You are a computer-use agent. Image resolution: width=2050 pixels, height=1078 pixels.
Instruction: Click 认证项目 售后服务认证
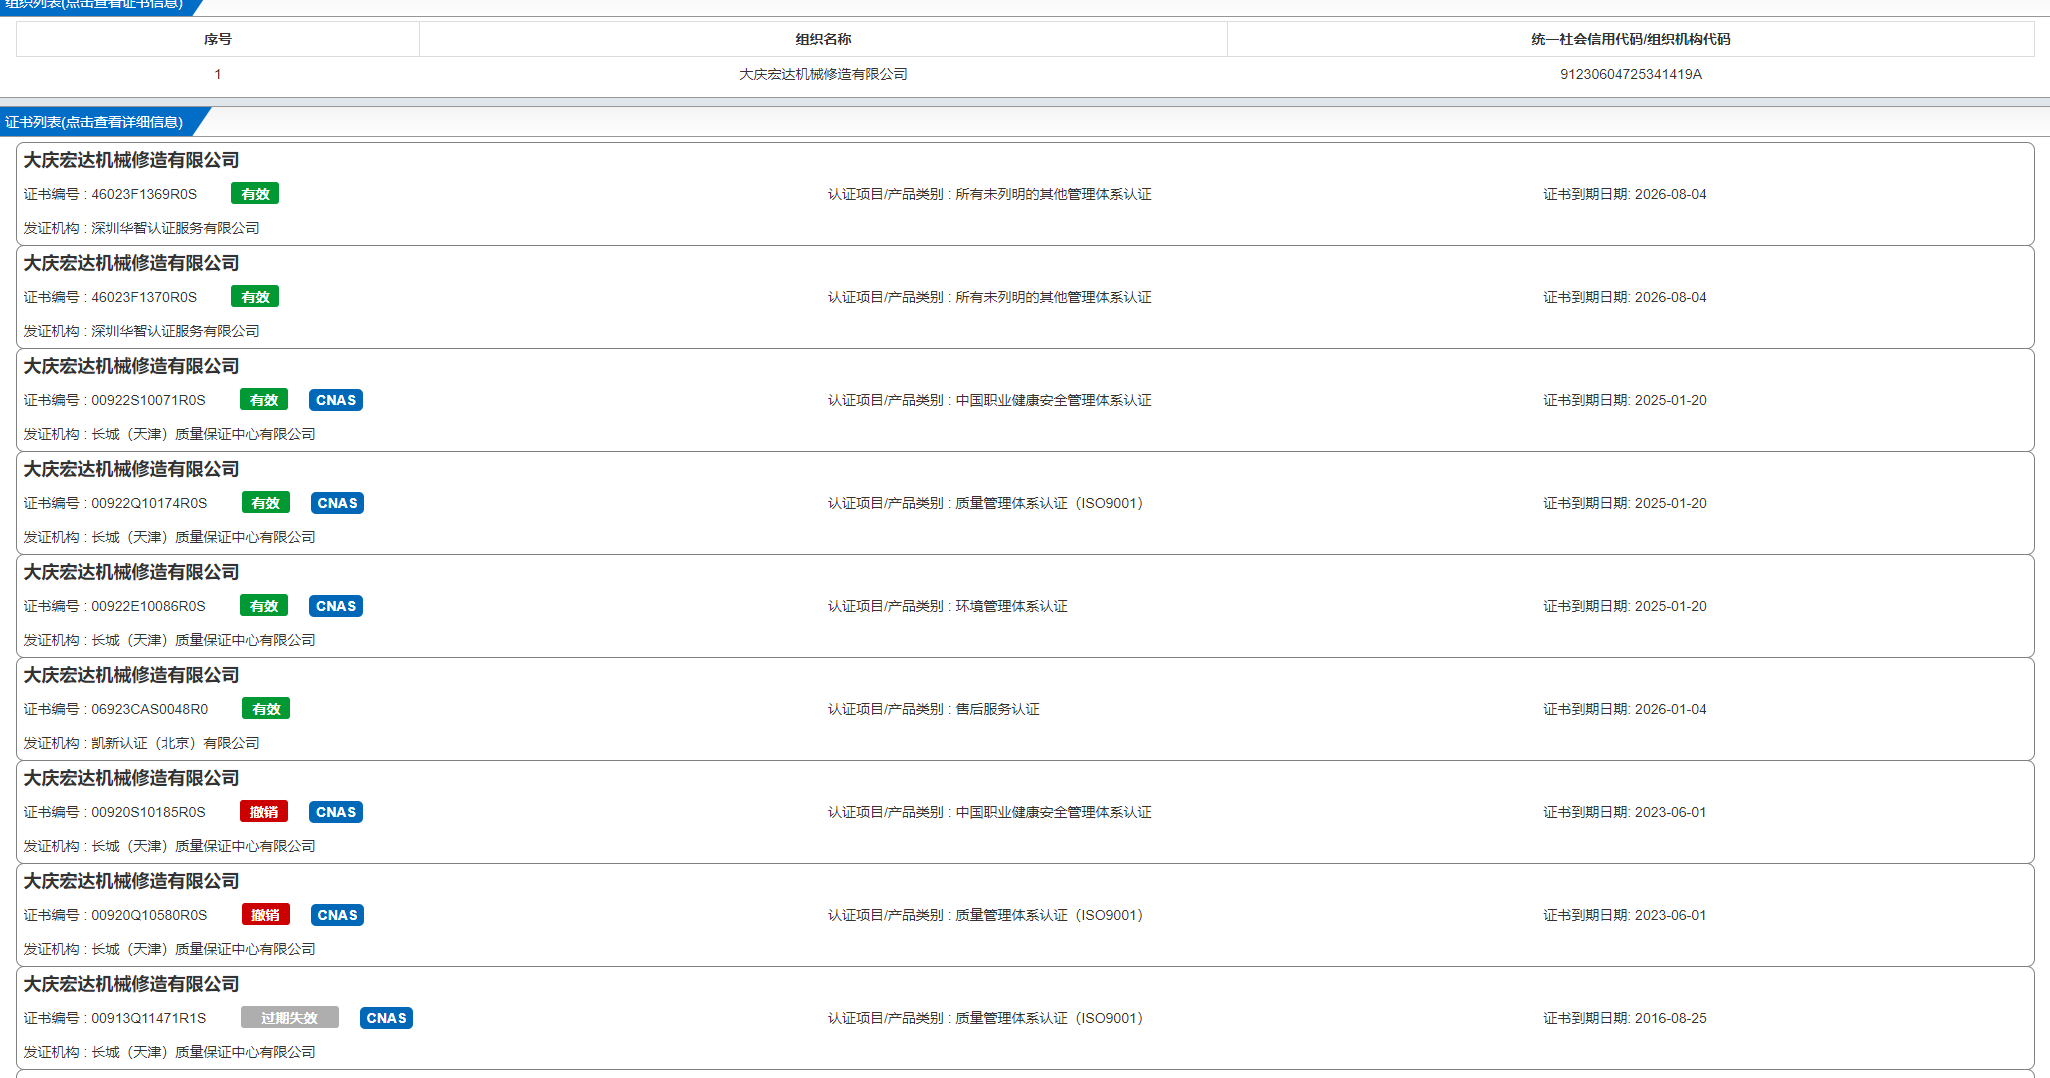(933, 709)
